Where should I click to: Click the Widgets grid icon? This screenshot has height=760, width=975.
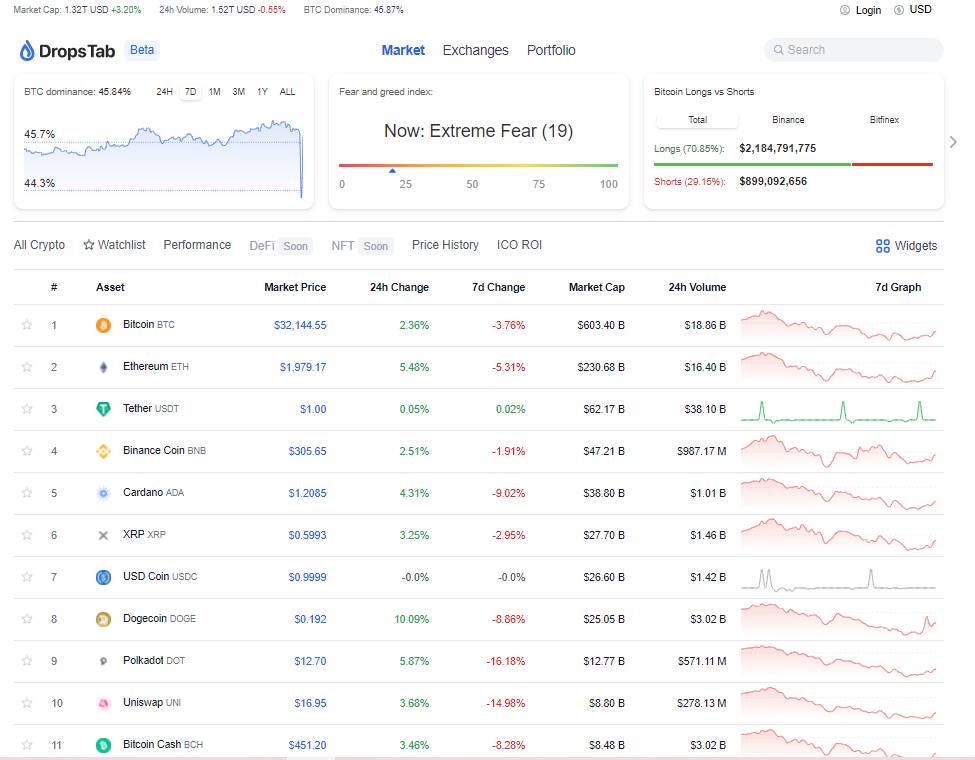(x=882, y=246)
